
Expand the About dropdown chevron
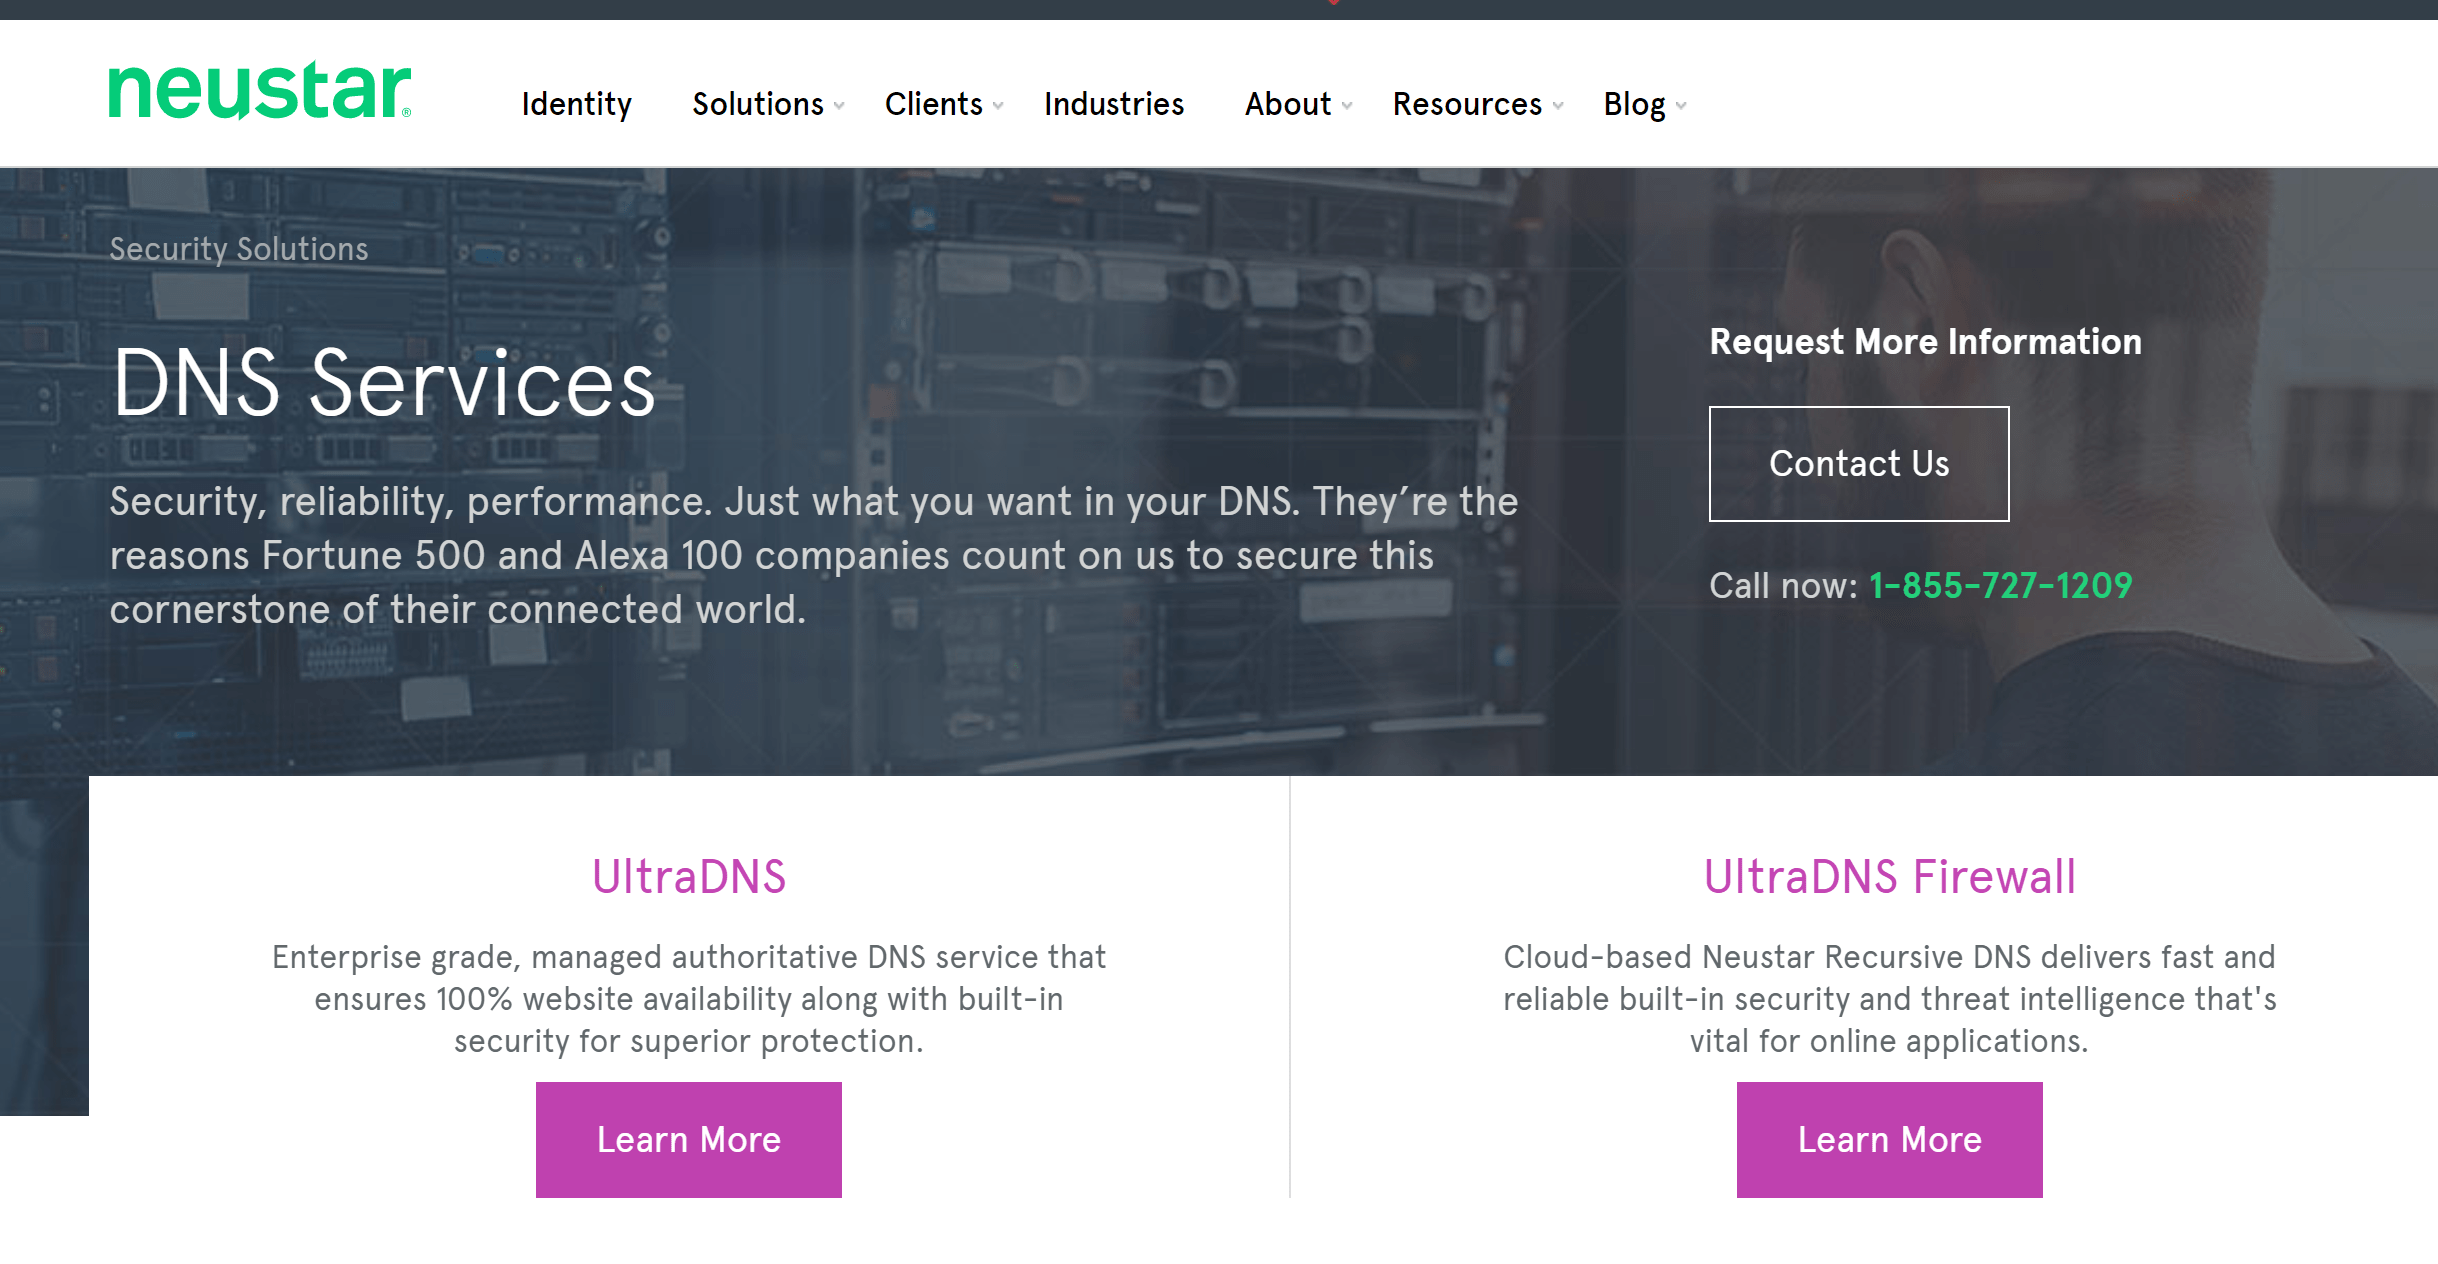point(1347,106)
